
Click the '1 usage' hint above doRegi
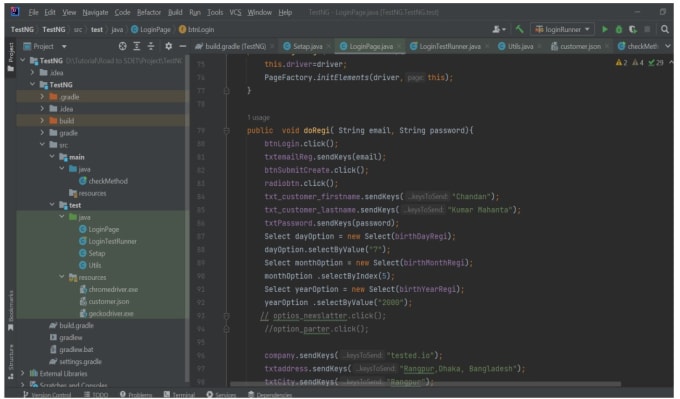258,118
